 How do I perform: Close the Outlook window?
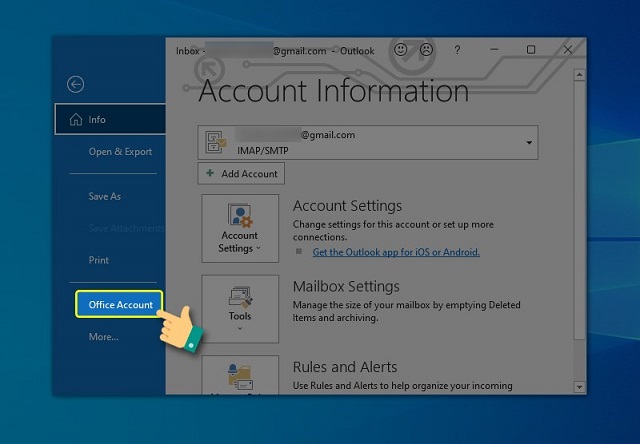(x=568, y=49)
